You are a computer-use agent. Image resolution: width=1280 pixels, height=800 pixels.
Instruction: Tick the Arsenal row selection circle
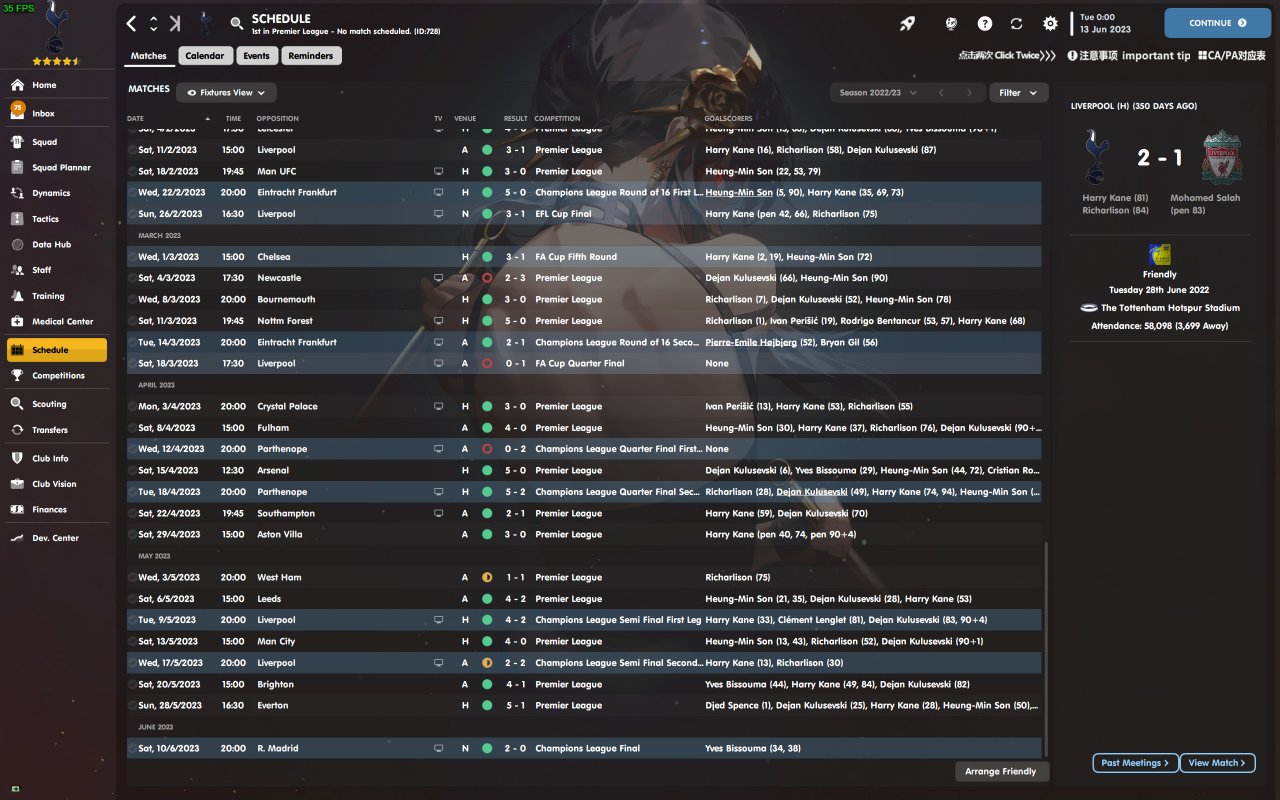click(x=133, y=470)
